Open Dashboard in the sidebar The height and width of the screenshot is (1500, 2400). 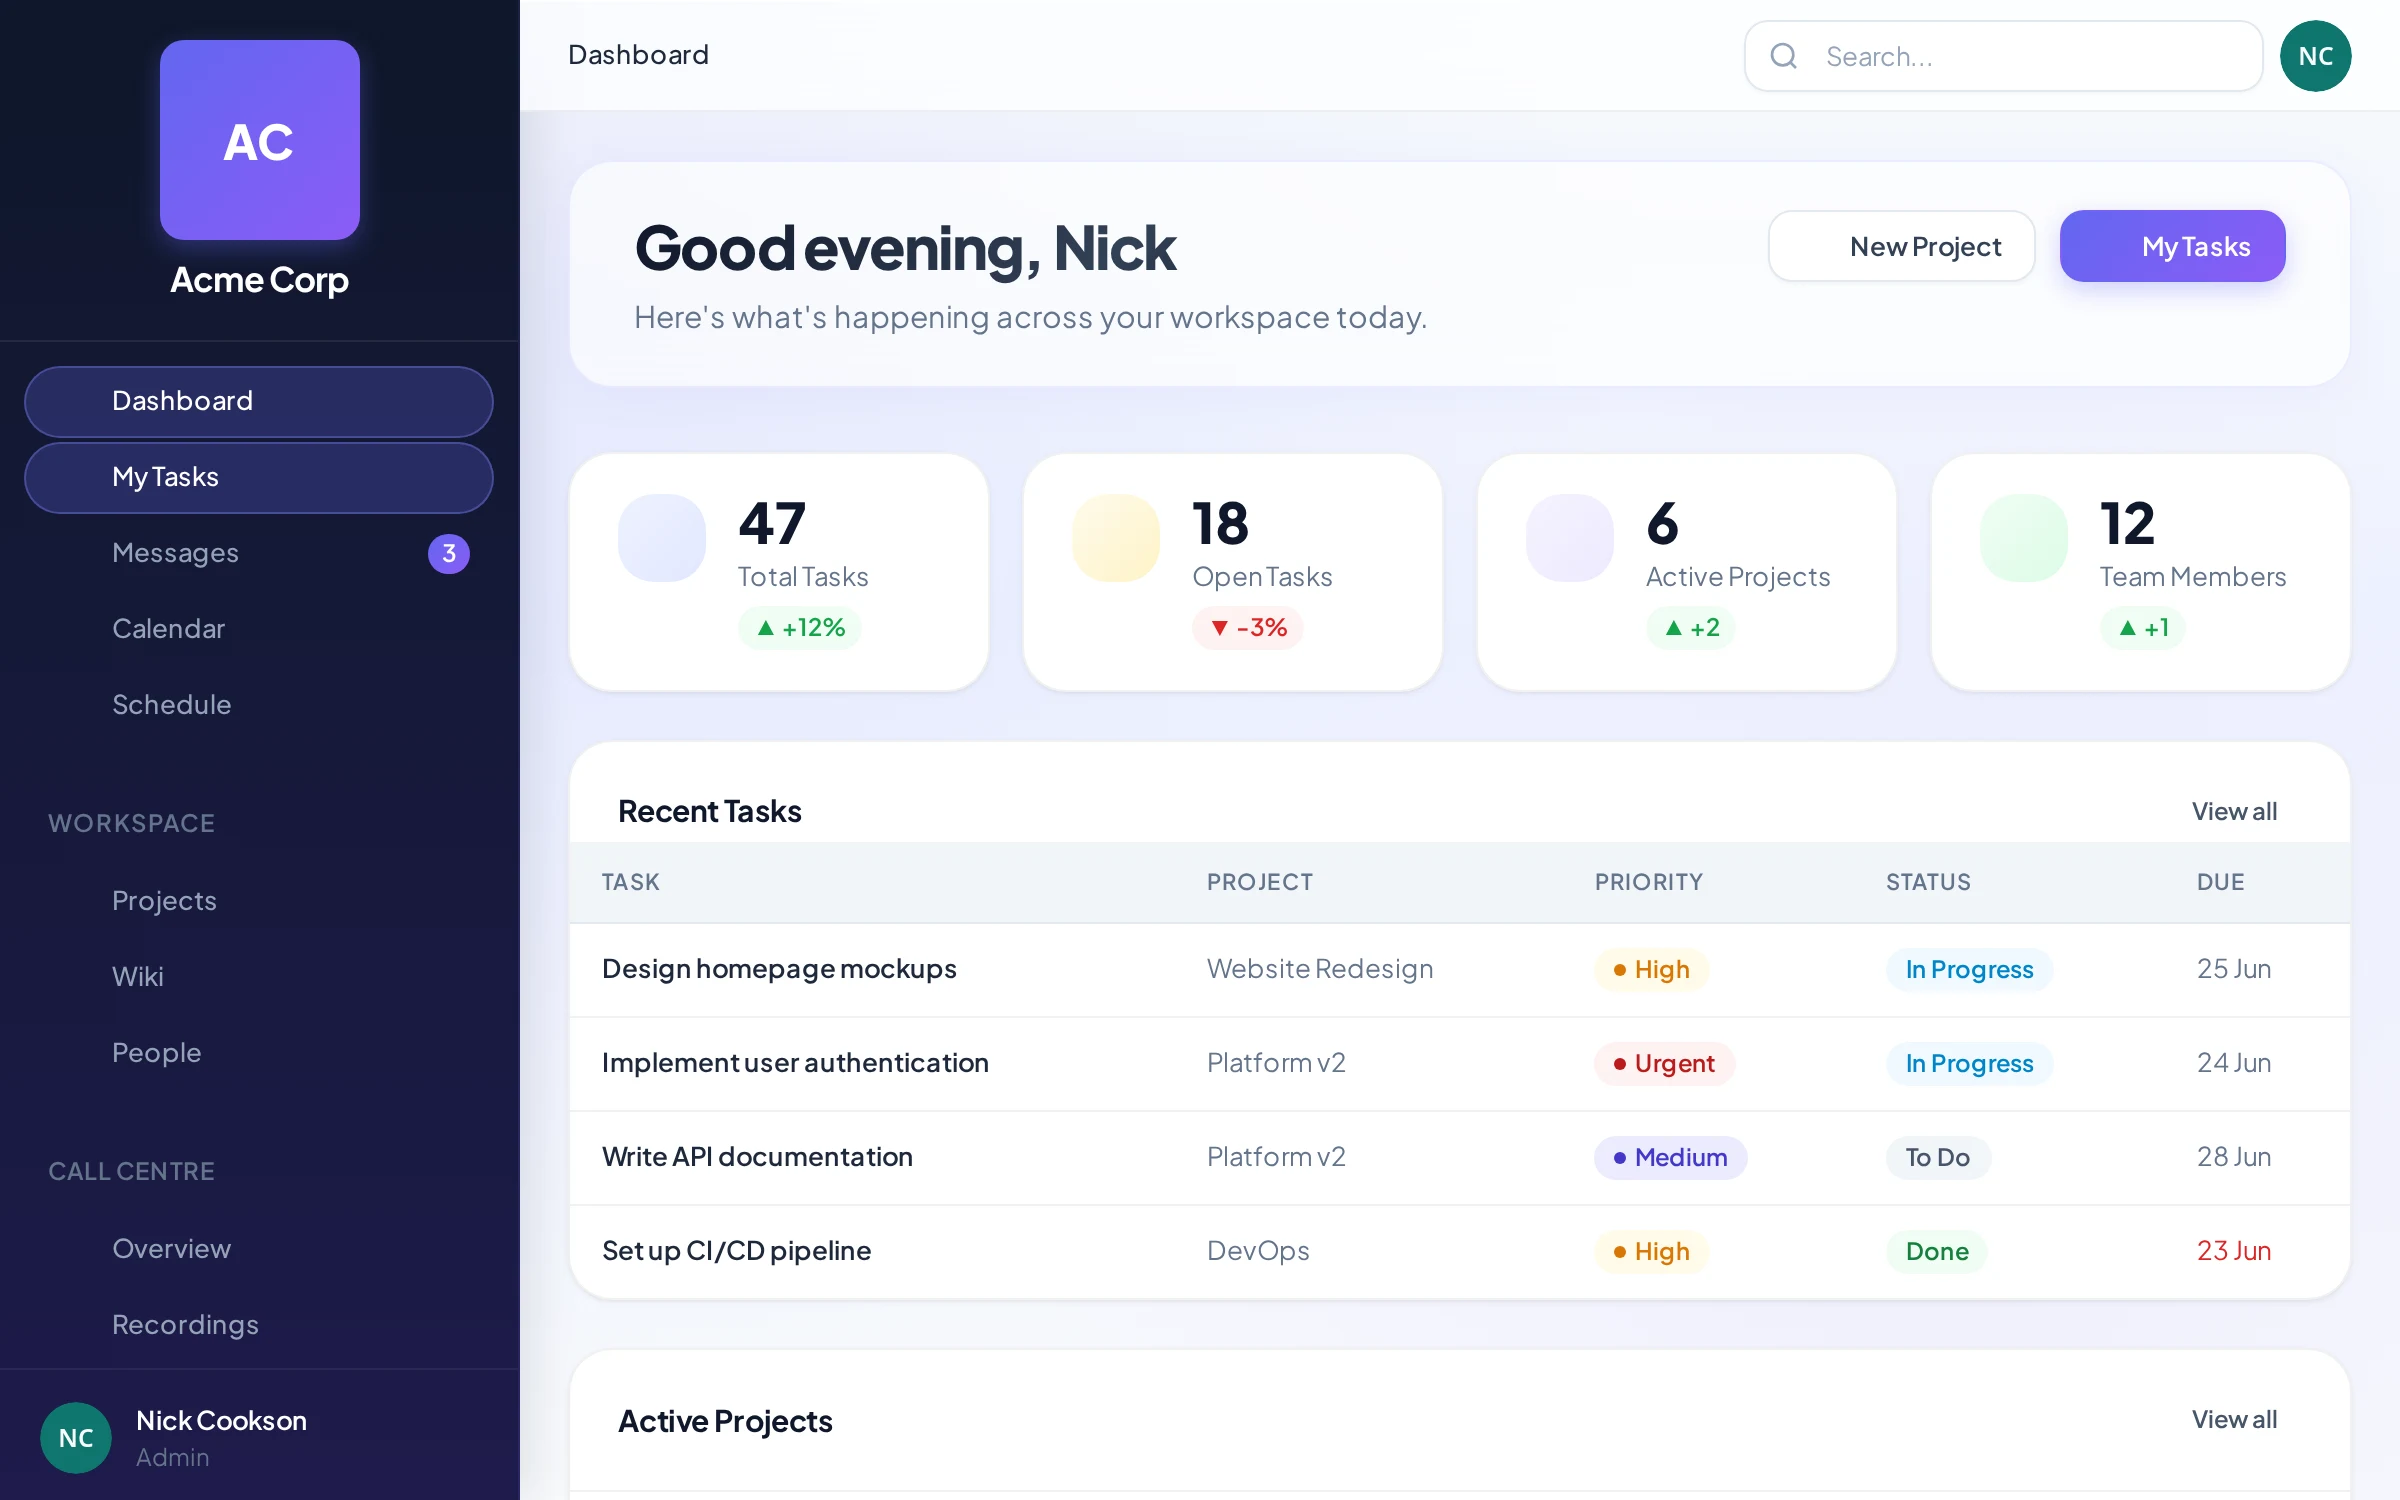[259, 401]
